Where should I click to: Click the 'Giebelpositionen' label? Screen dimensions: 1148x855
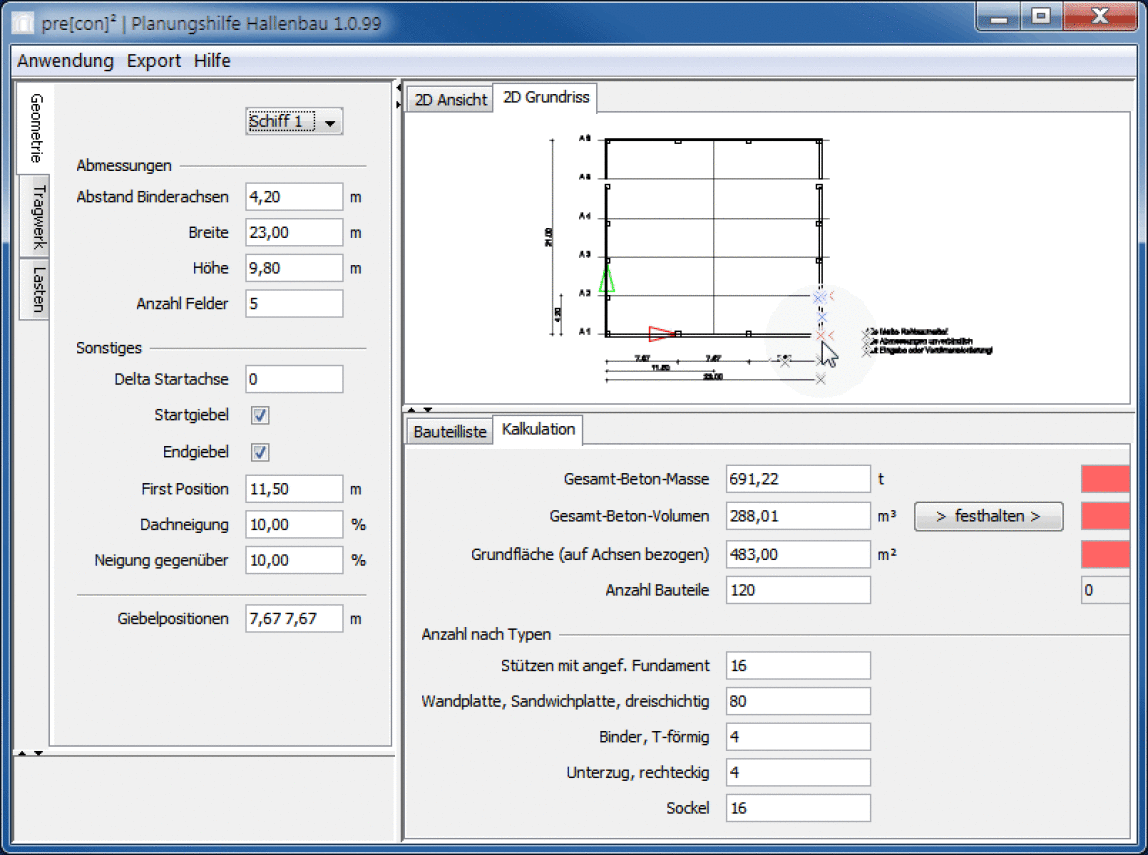pyautogui.click(x=173, y=619)
